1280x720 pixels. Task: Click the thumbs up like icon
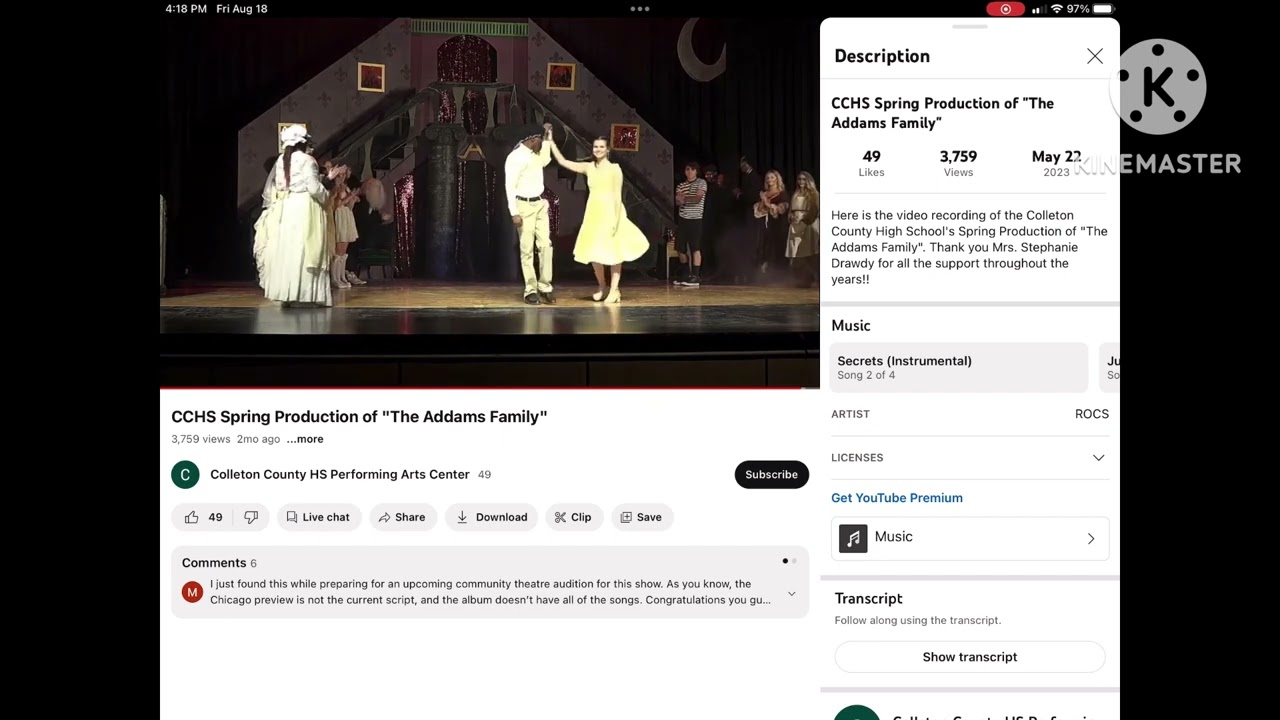[191, 517]
